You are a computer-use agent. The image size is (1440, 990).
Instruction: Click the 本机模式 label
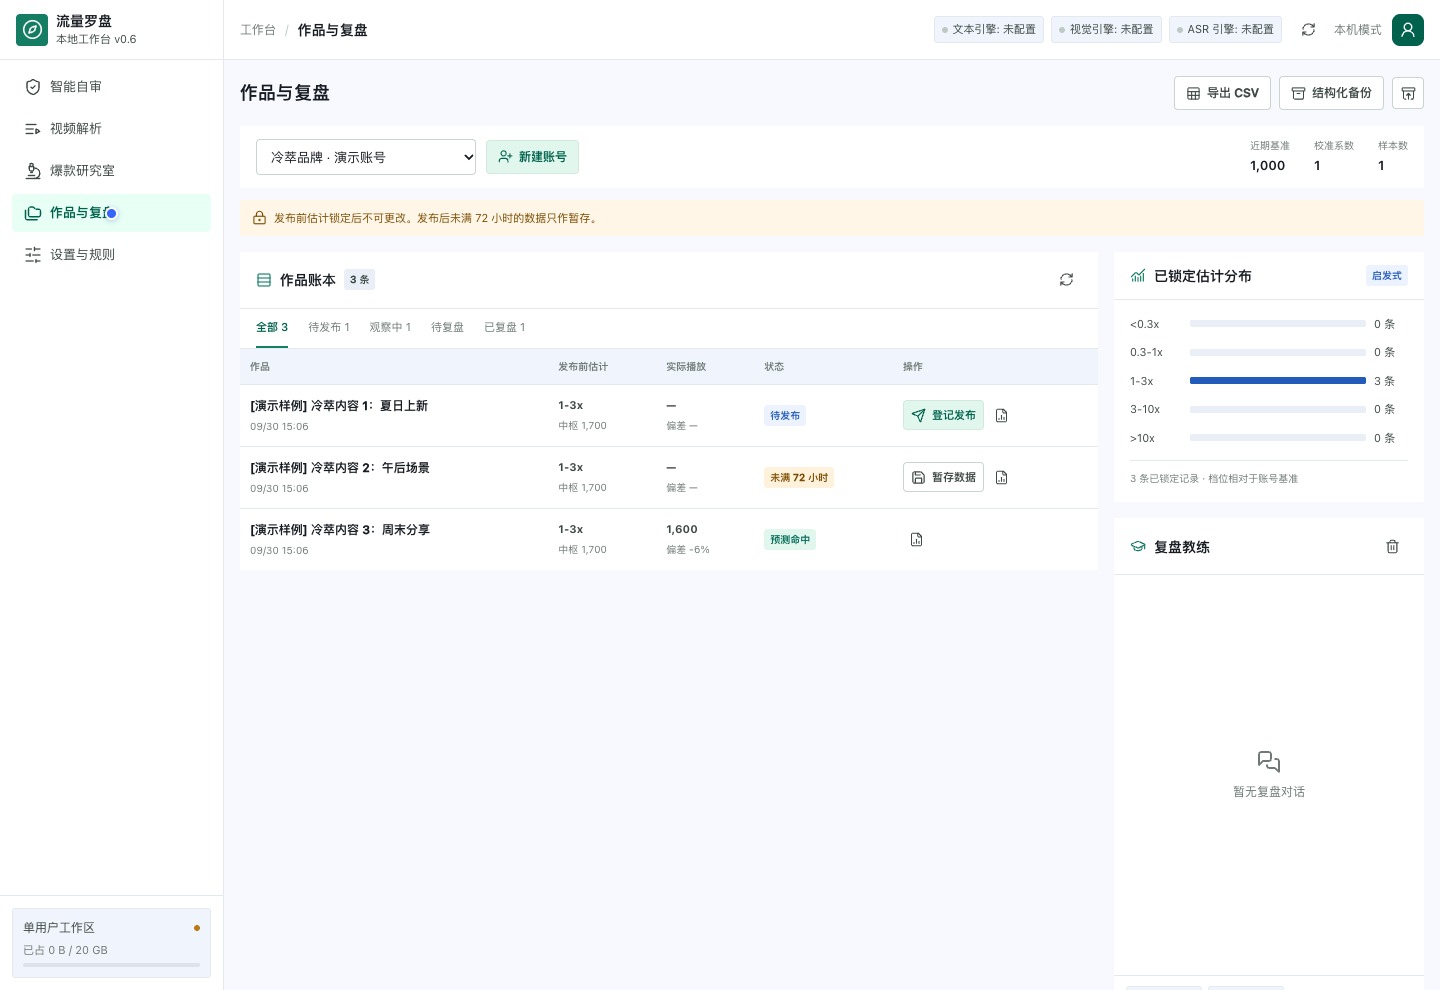1358,30
